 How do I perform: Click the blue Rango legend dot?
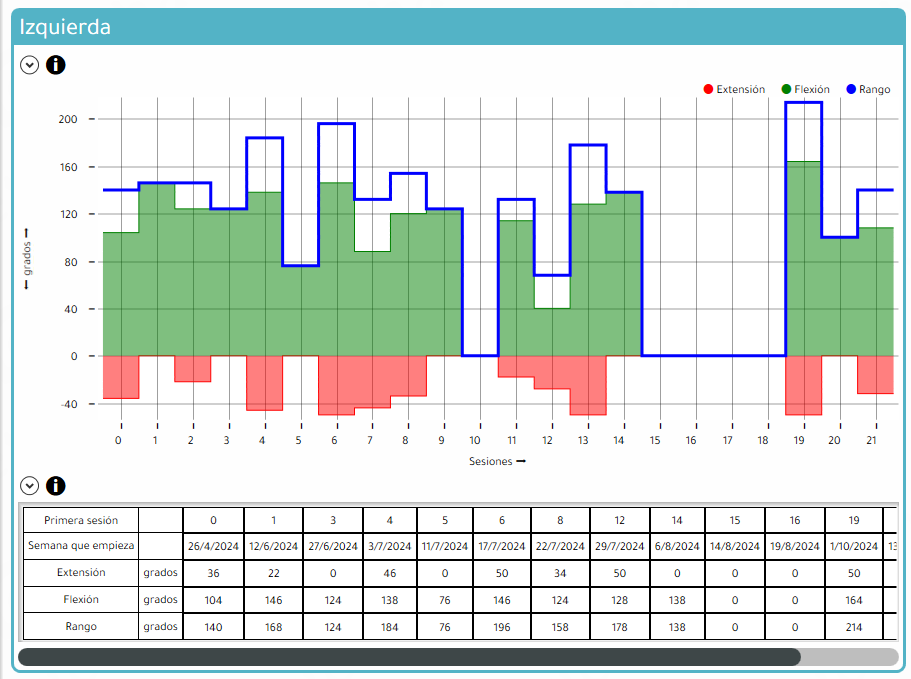click(851, 89)
